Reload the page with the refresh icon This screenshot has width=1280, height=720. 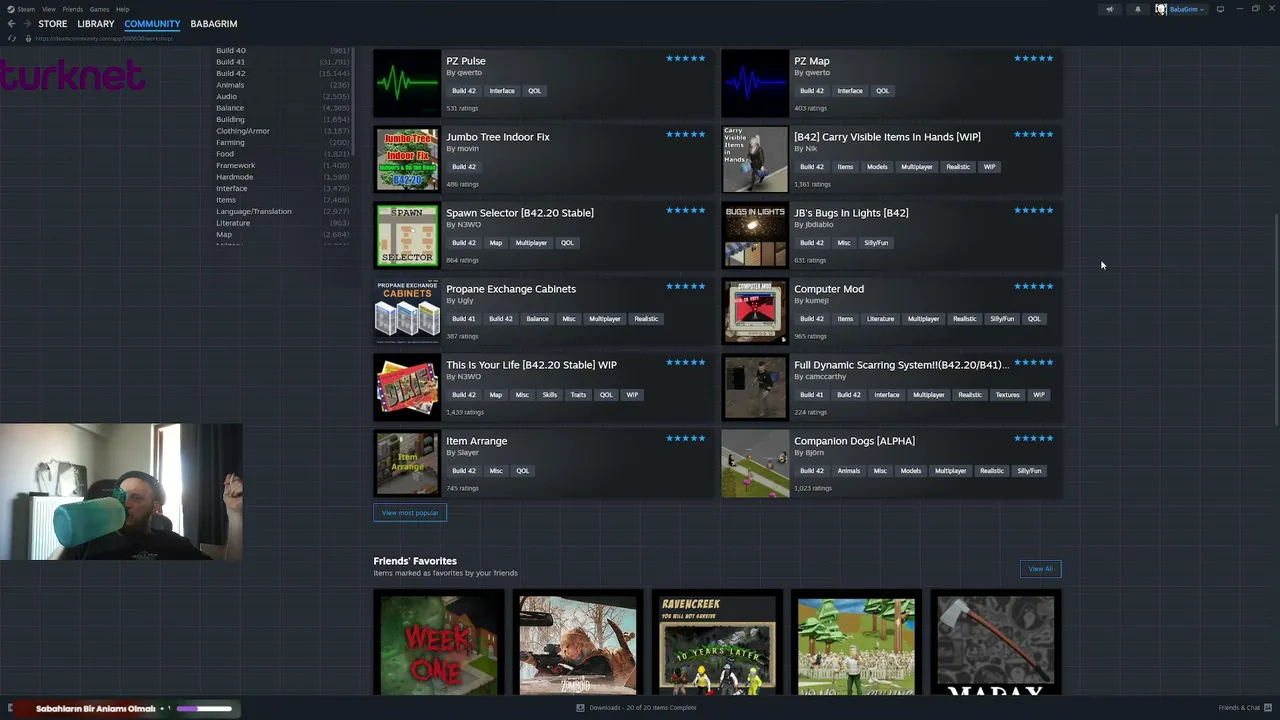pos(11,38)
